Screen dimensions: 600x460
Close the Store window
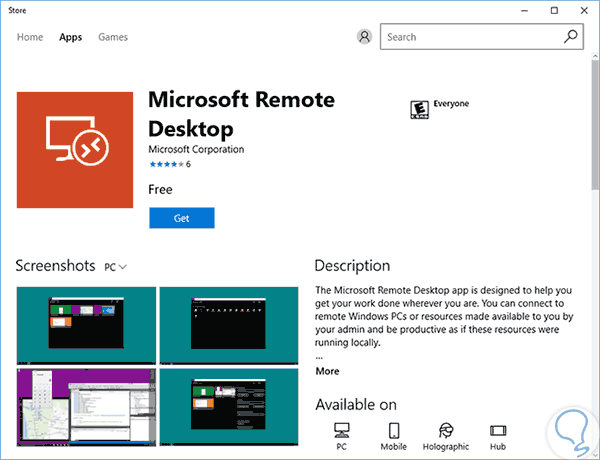(584, 10)
